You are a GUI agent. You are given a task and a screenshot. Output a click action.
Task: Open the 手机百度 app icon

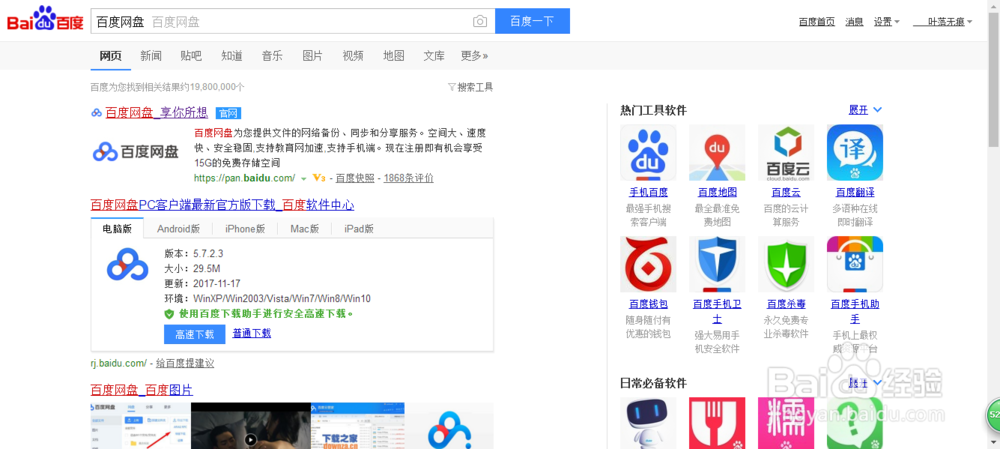tap(648, 152)
